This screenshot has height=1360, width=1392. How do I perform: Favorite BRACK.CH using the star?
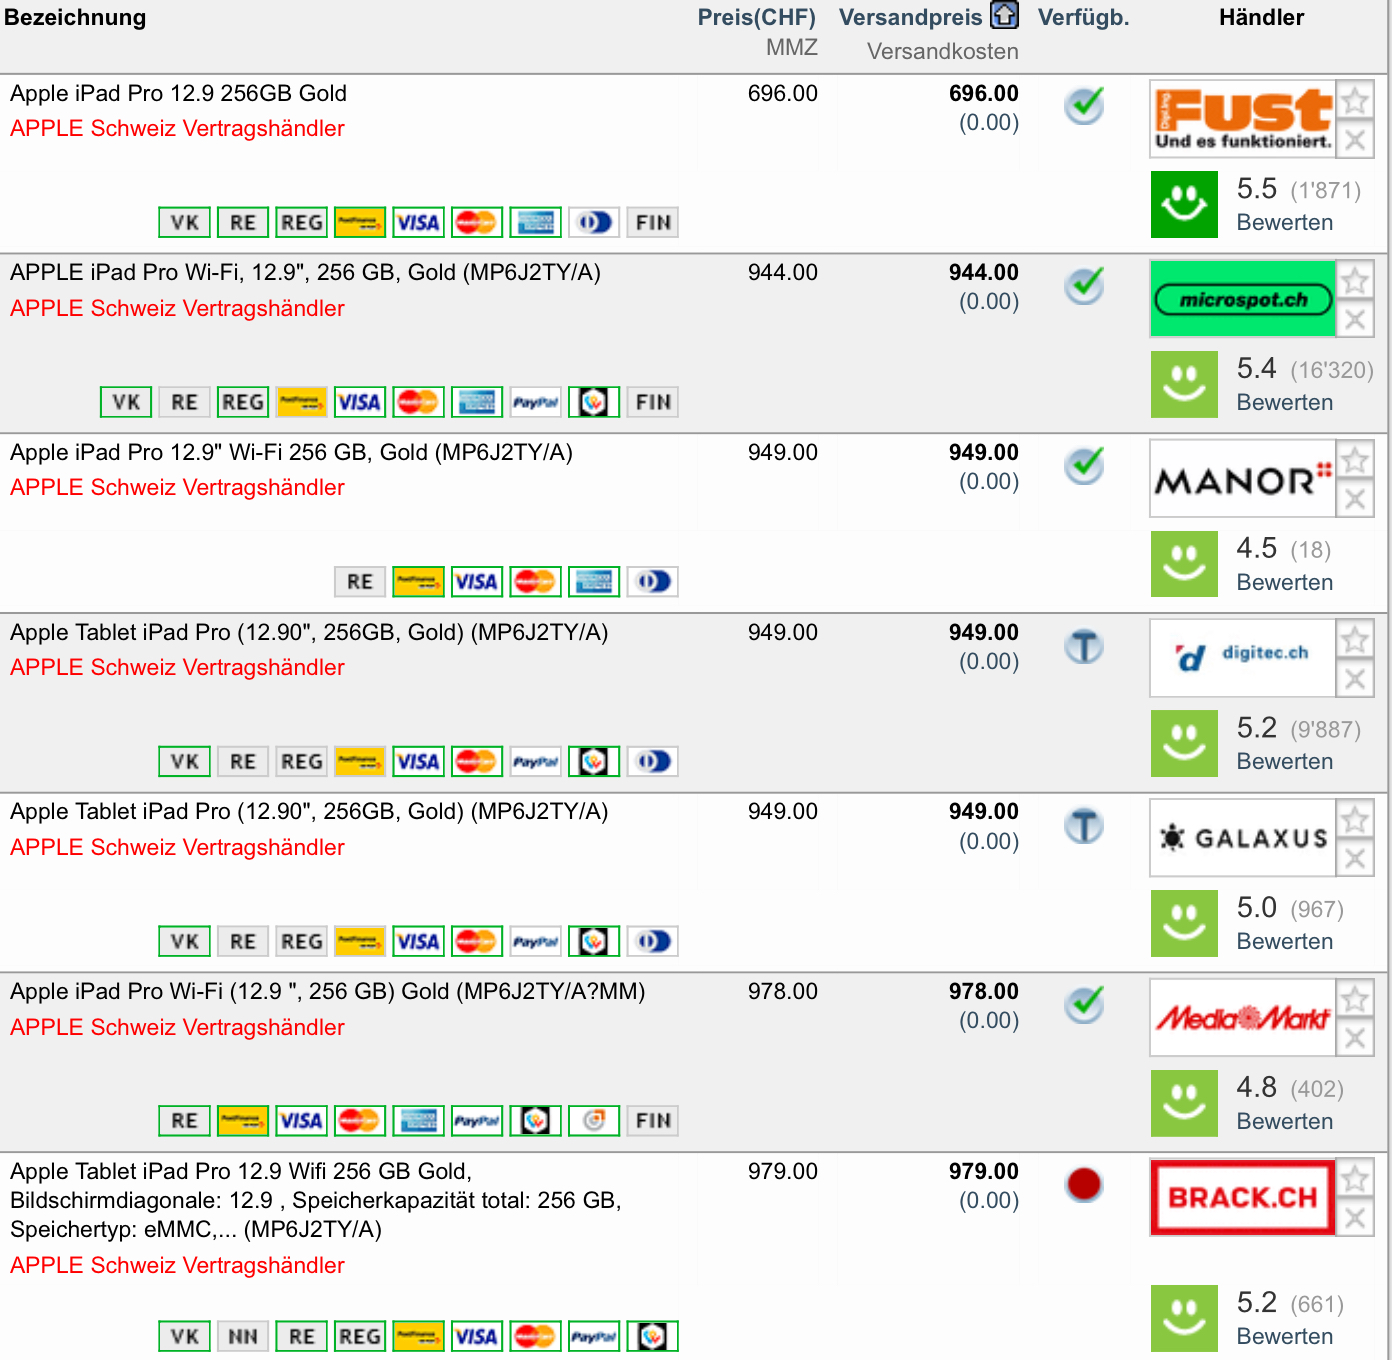click(x=1355, y=1178)
